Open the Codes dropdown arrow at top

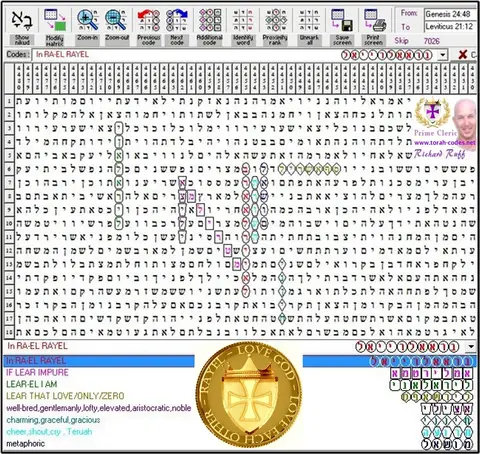pos(442,55)
